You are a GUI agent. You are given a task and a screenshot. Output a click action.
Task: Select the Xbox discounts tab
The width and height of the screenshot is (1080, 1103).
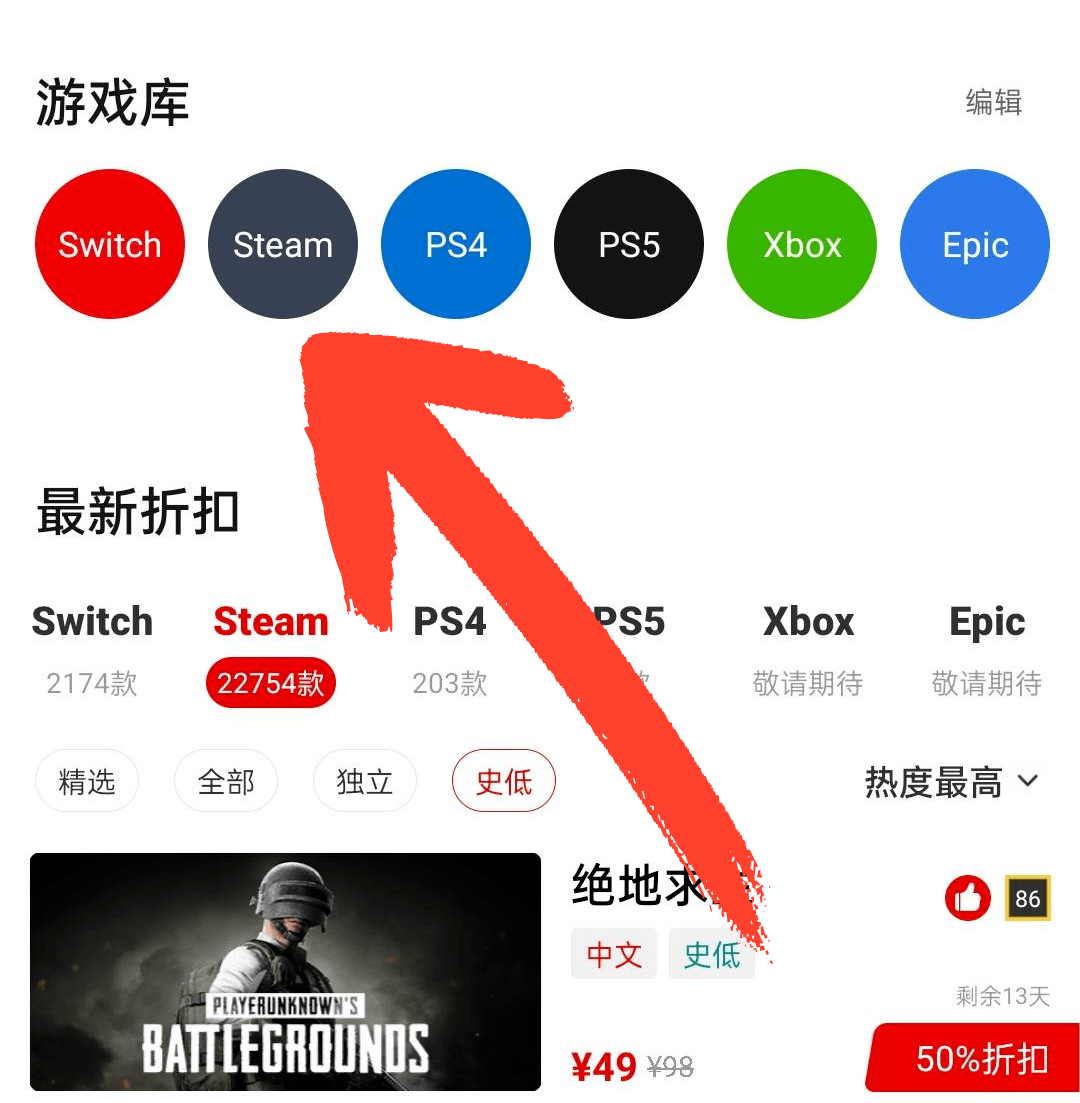pyautogui.click(x=808, y=649)
